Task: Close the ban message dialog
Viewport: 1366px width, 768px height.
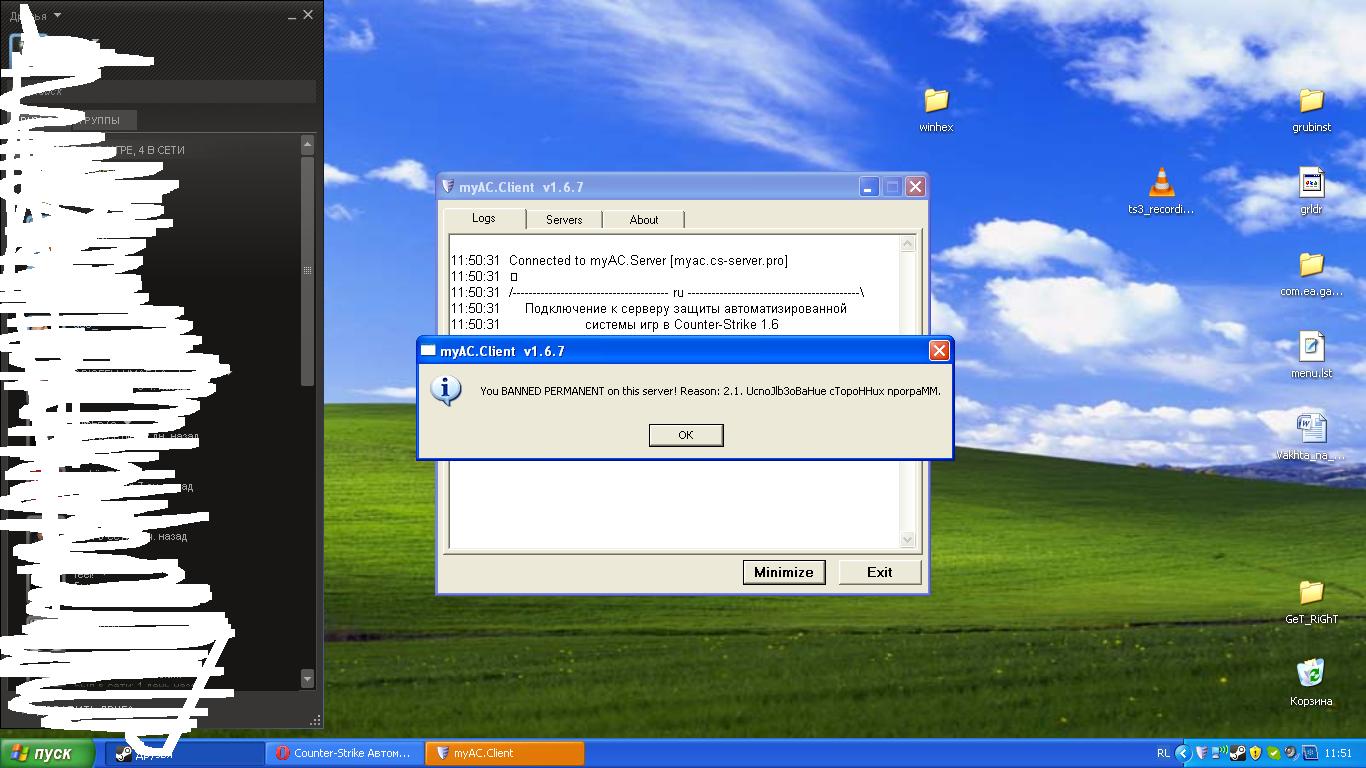Action: (938, 350)
